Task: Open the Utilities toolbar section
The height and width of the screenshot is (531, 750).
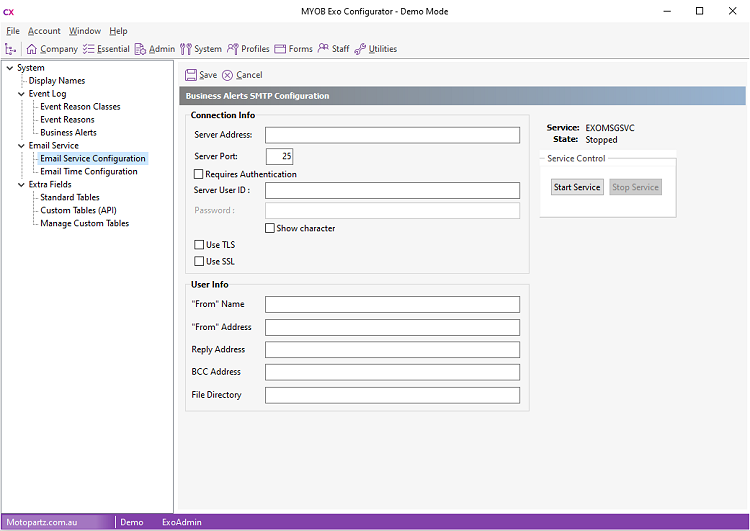Action: pos(376,49)
